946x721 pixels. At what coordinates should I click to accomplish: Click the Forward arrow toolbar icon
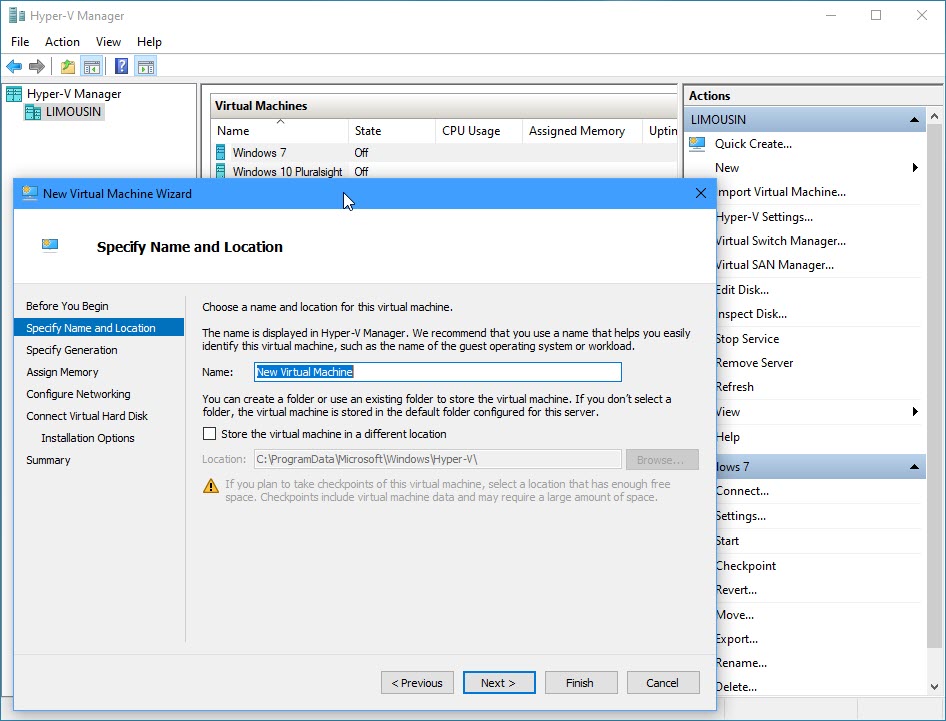(x=37, y=67)
